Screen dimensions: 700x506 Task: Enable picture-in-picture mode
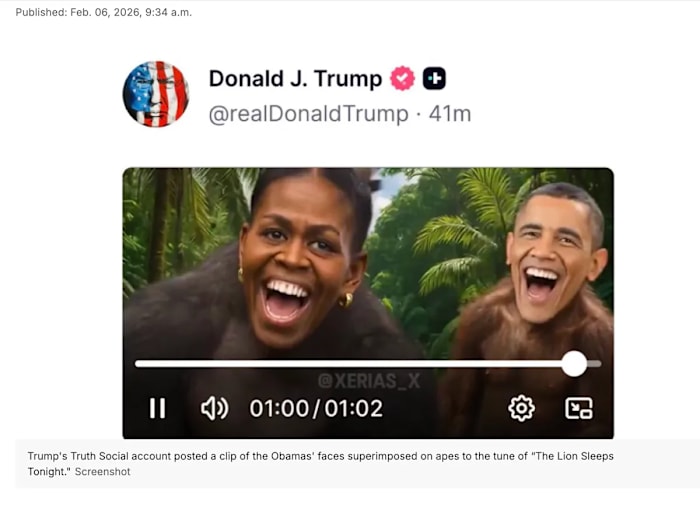coord(579,408)
